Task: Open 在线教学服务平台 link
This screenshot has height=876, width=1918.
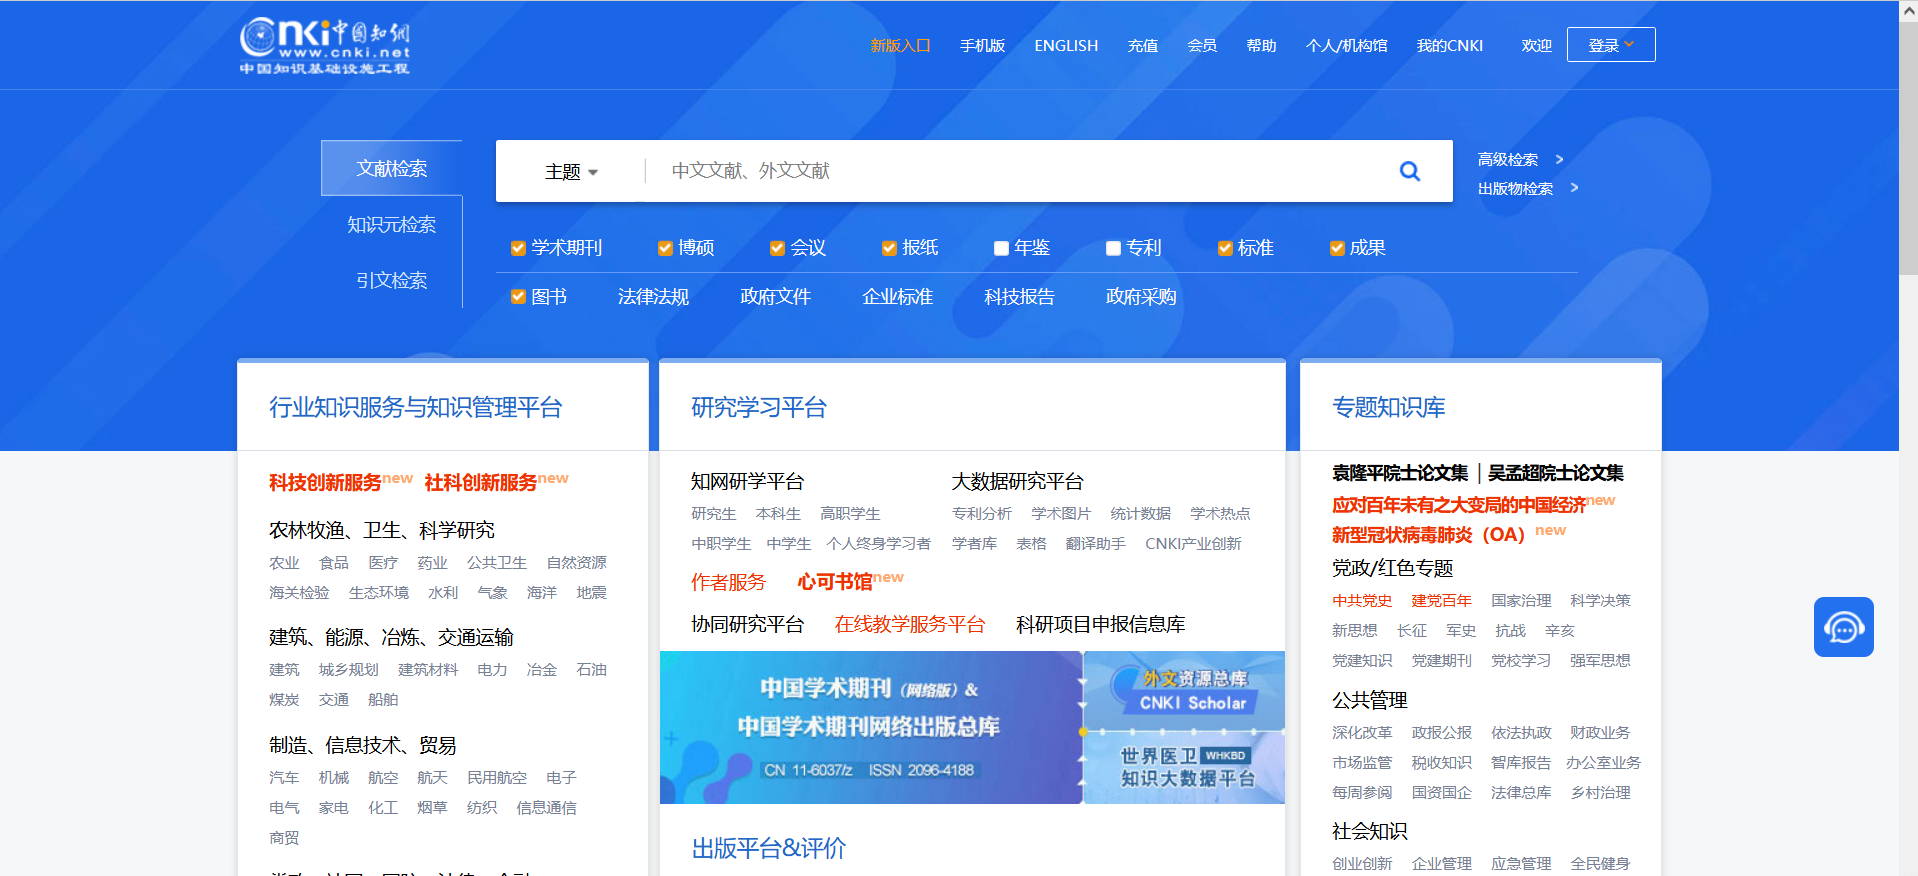Action: 910,625
